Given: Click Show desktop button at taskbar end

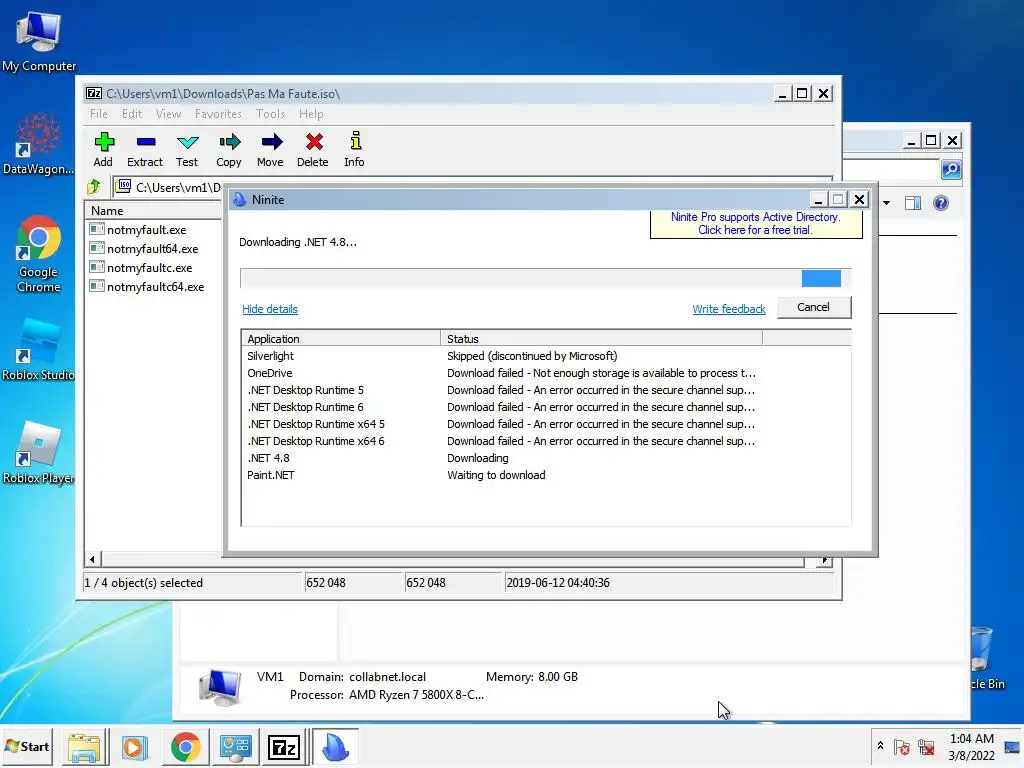Looking at the screenshot, I should click(1012, 747).
